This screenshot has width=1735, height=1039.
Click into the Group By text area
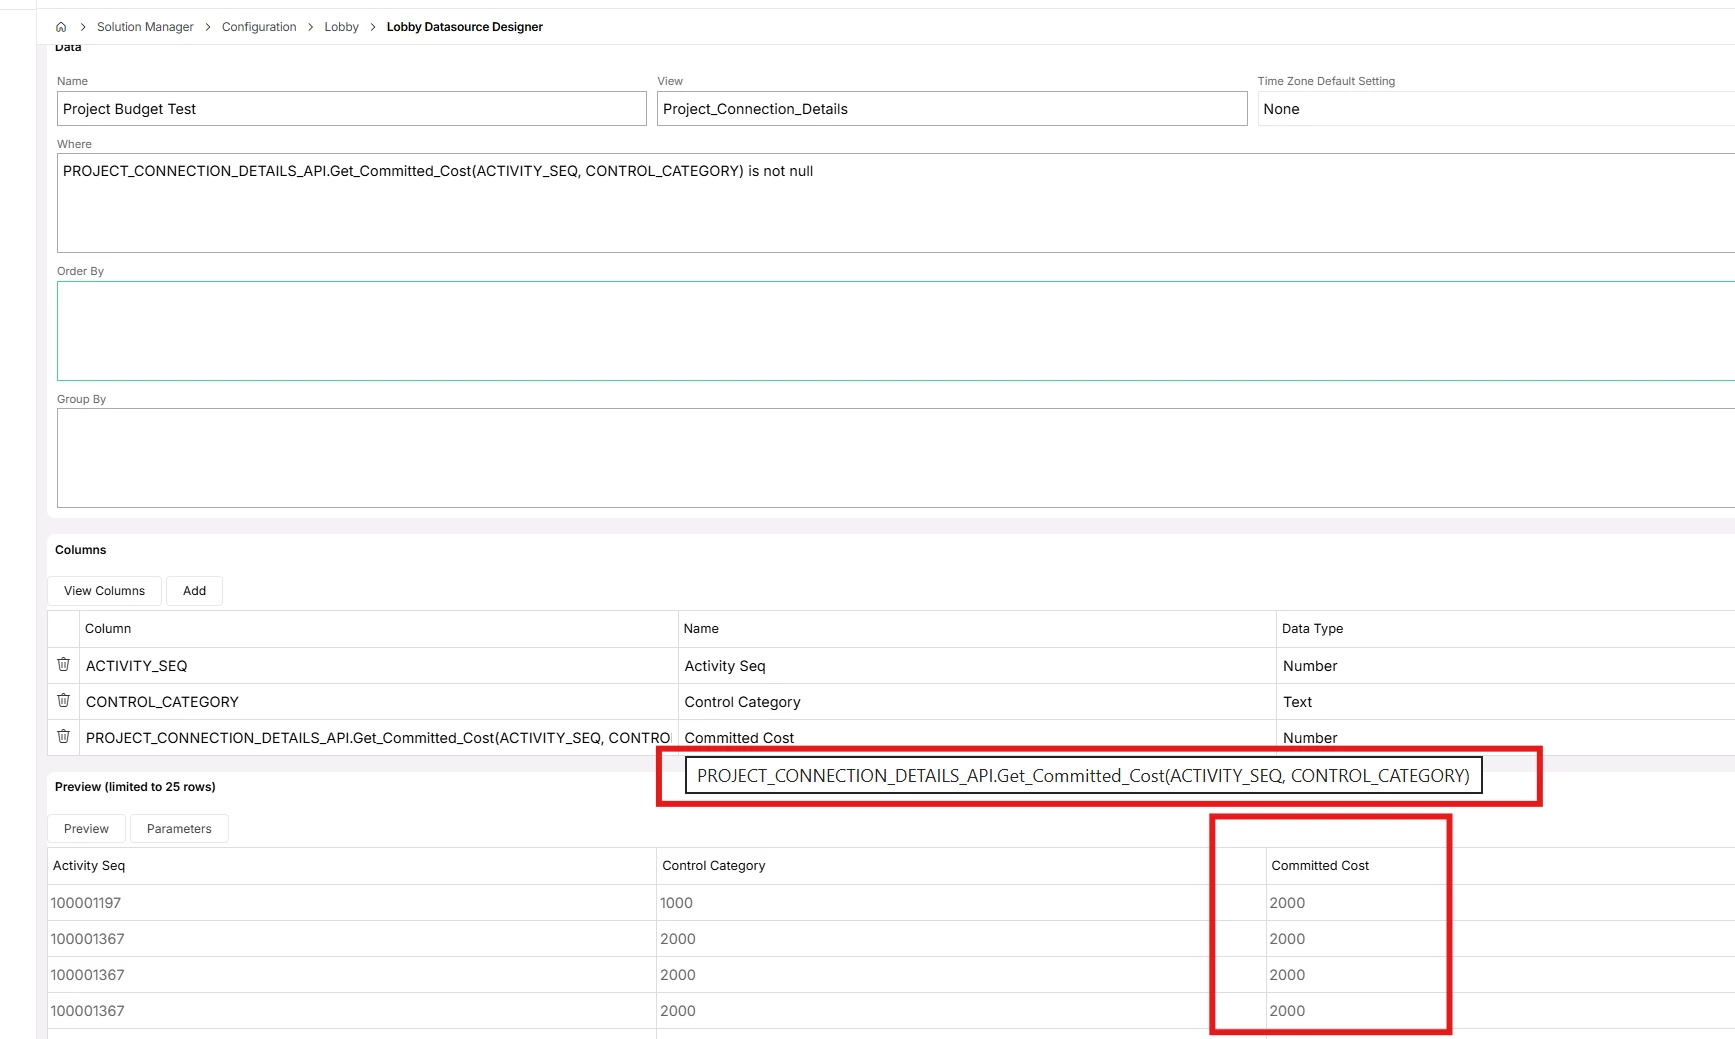coord(896,458)
